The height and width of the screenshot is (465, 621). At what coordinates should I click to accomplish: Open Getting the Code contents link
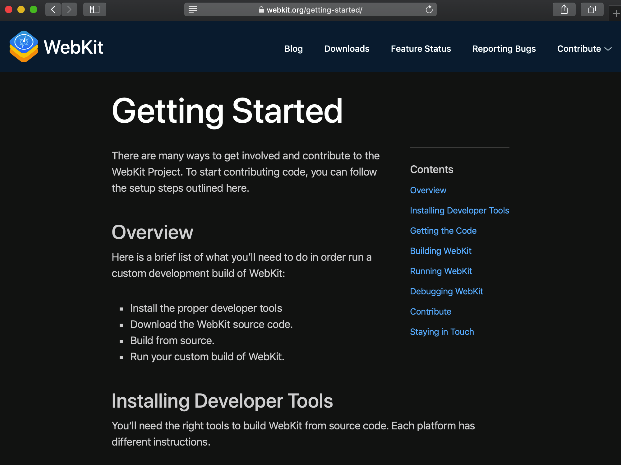click(x=443, y=231)
